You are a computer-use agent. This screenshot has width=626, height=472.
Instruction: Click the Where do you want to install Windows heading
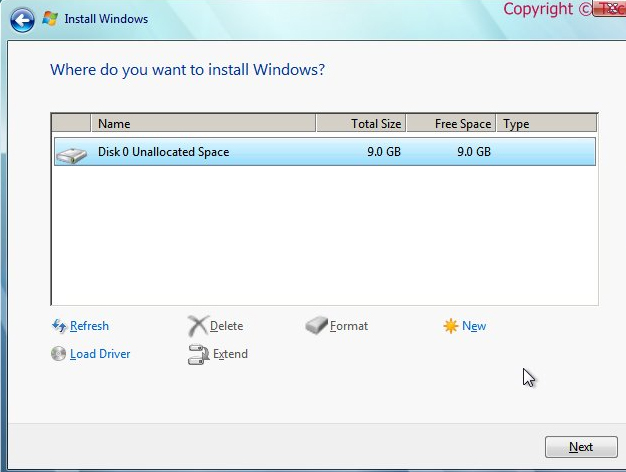click(x=188, y=70)
